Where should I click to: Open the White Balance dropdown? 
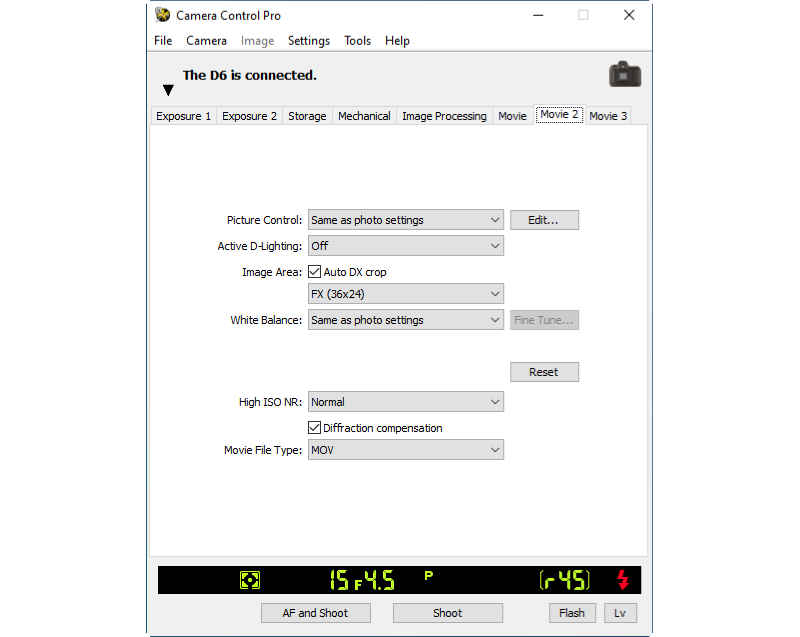tap(406, 320)
